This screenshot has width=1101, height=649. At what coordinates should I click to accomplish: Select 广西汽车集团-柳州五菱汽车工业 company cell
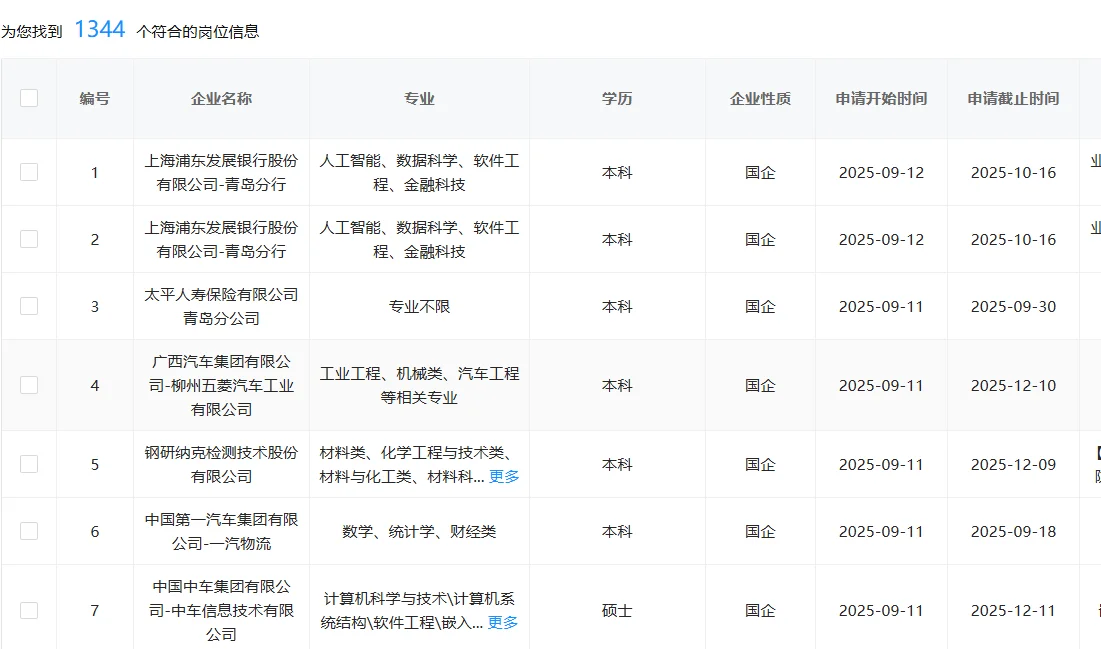pos(221,386)
